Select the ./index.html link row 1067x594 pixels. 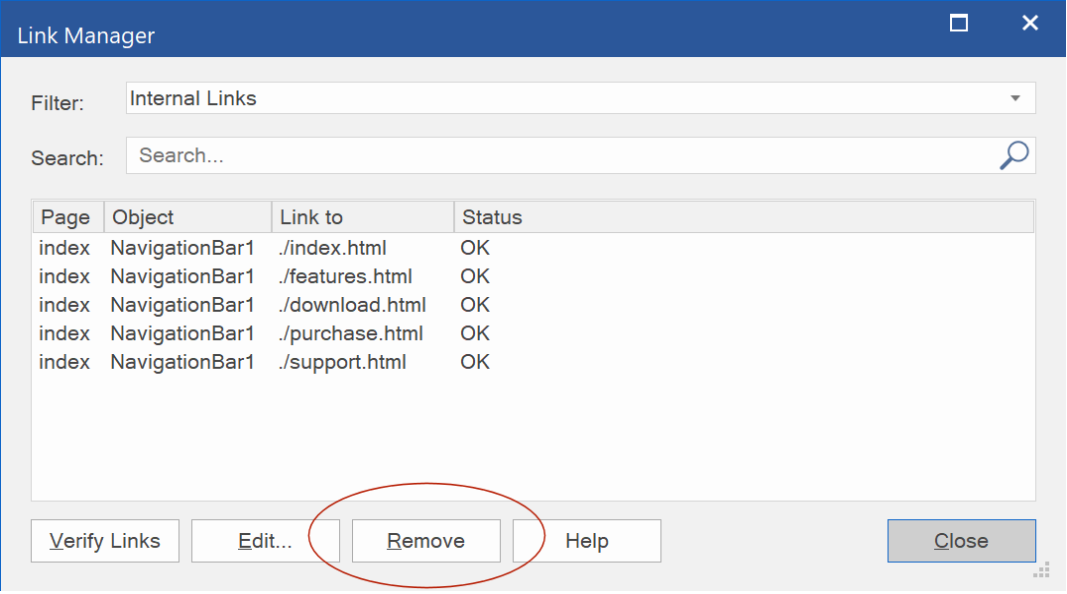[534, 248]
